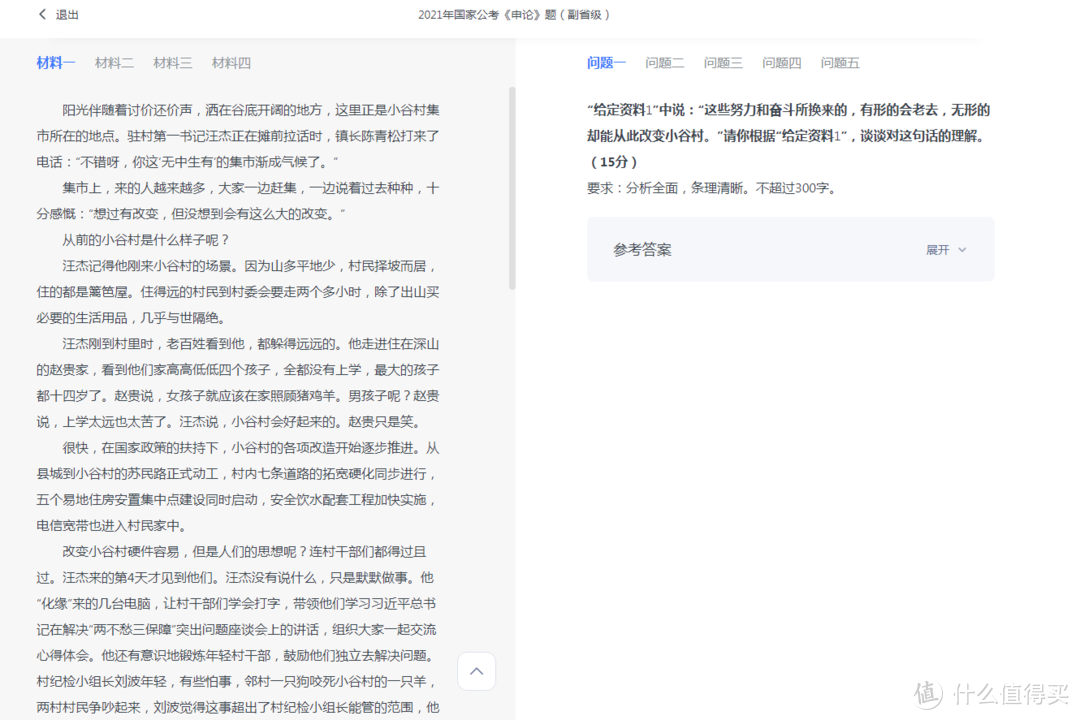This screenshot has height=720, width=1080.
Task: View the 材料四 material tab
Action: (x=231, y=62)
